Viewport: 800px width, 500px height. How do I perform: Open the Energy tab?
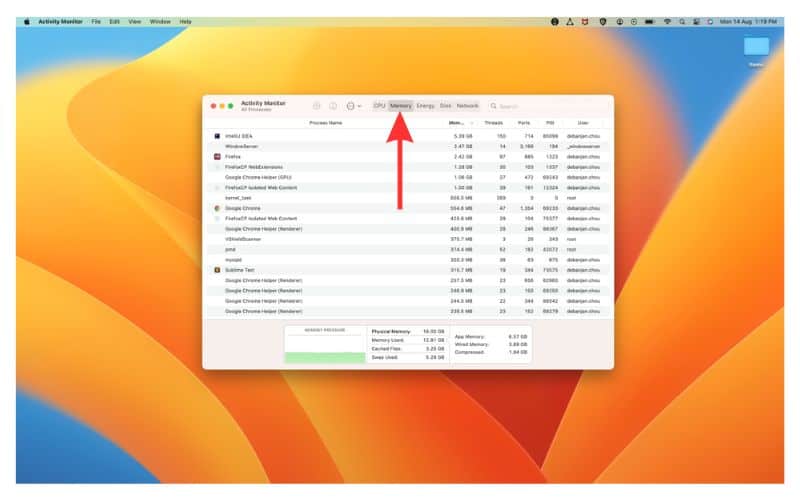[425, 105]
